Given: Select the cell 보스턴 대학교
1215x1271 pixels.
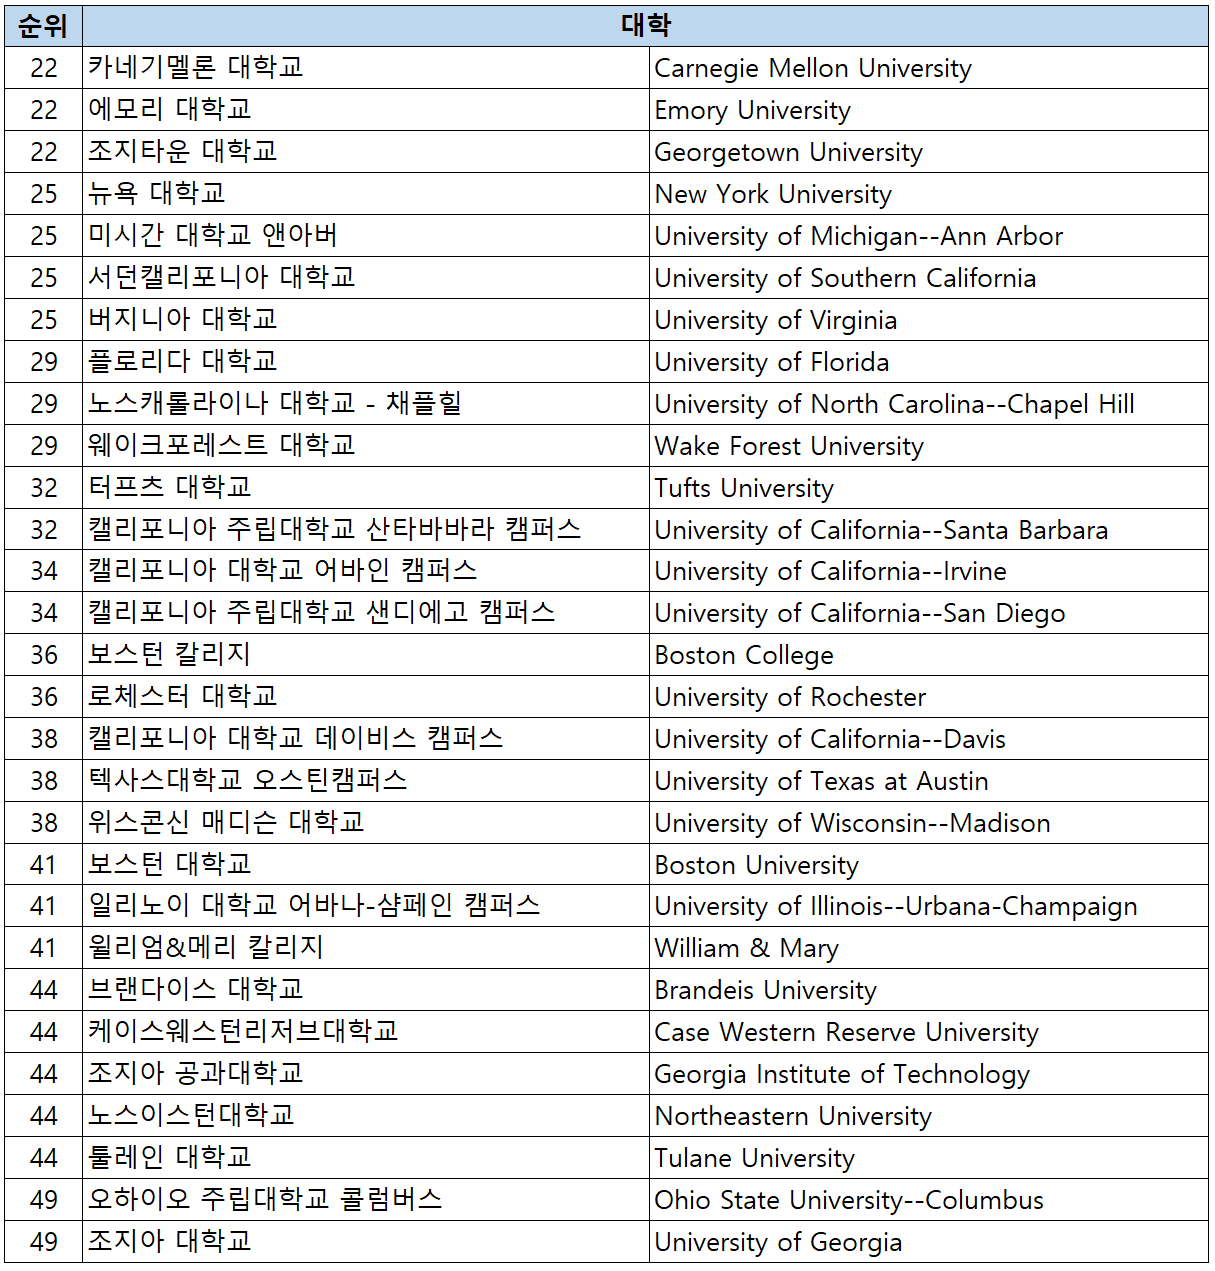Looking at the screenshot, I should 366,865.
